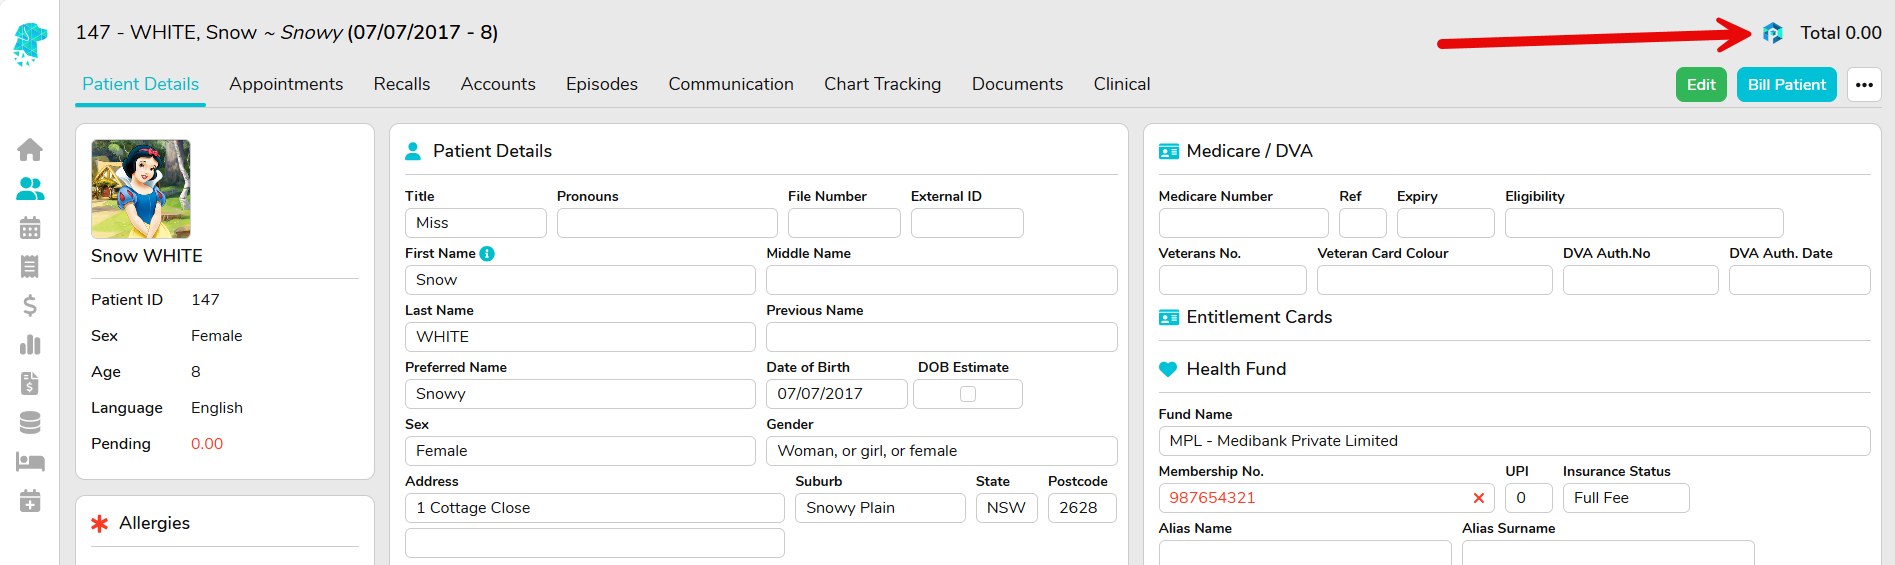Open the Title field showing Miss
This screenshot has height=565, width=1895.
click(475, 223)
